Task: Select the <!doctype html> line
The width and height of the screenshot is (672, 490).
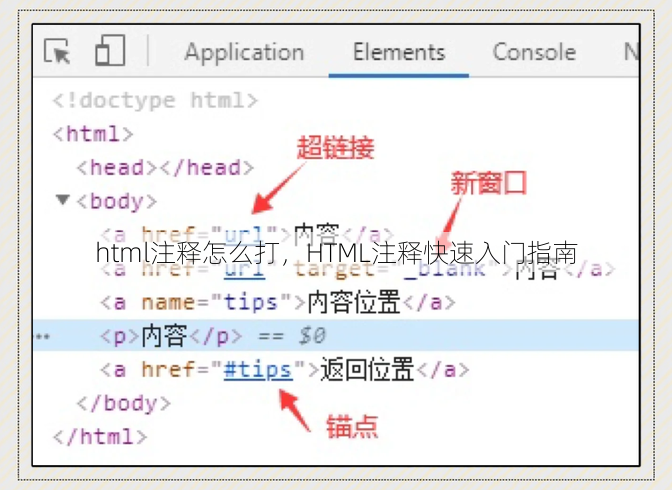Action: (155, 101)
